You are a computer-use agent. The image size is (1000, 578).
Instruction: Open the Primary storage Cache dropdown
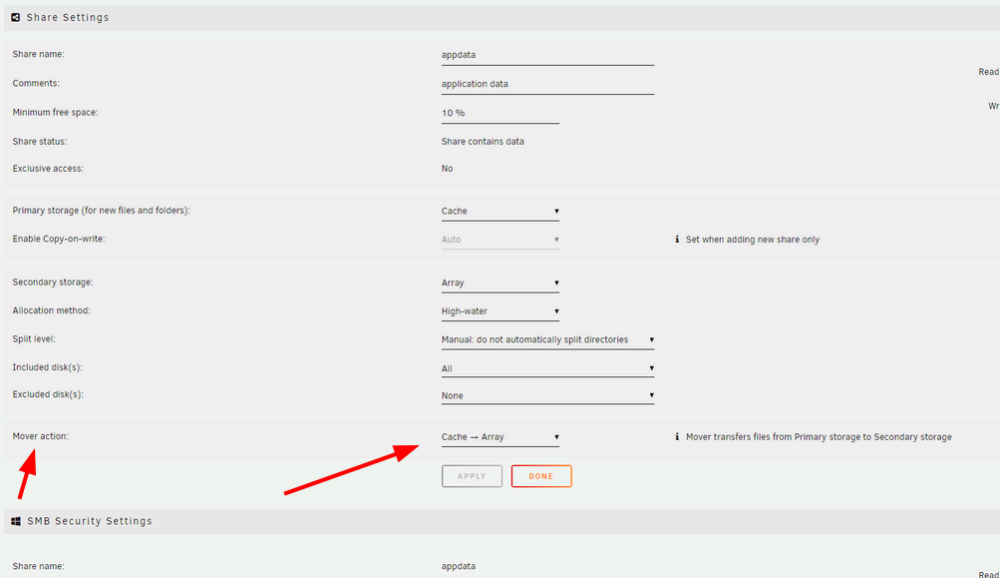click(x=500, y=211)
